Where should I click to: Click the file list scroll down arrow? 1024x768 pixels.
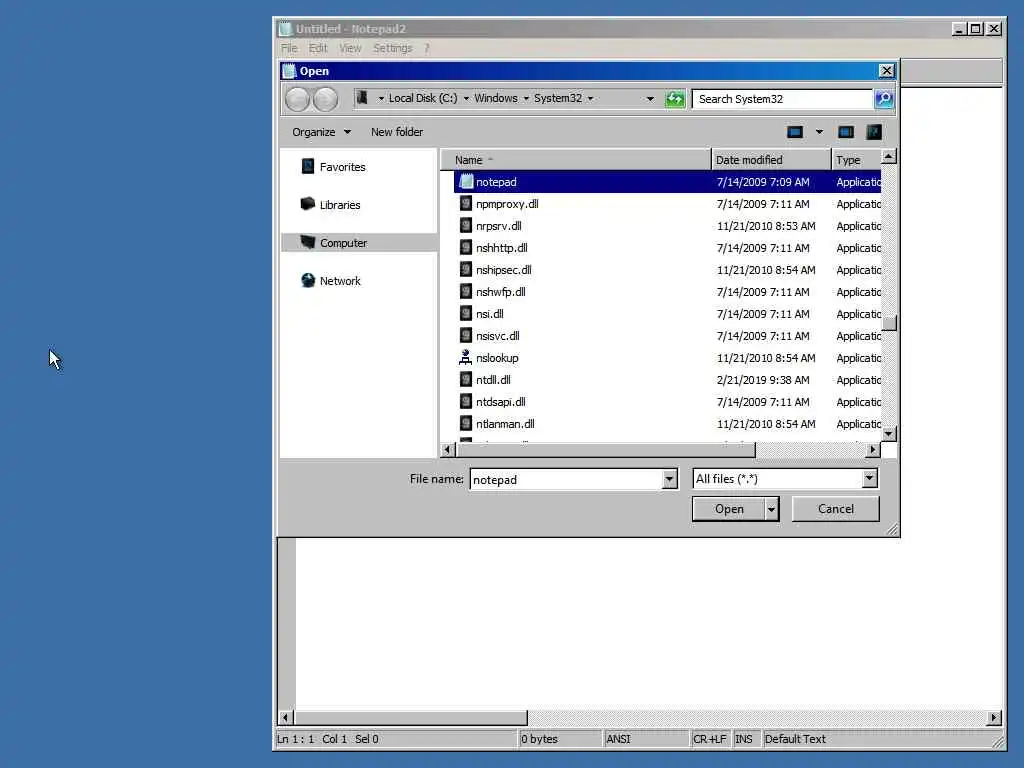889,434
